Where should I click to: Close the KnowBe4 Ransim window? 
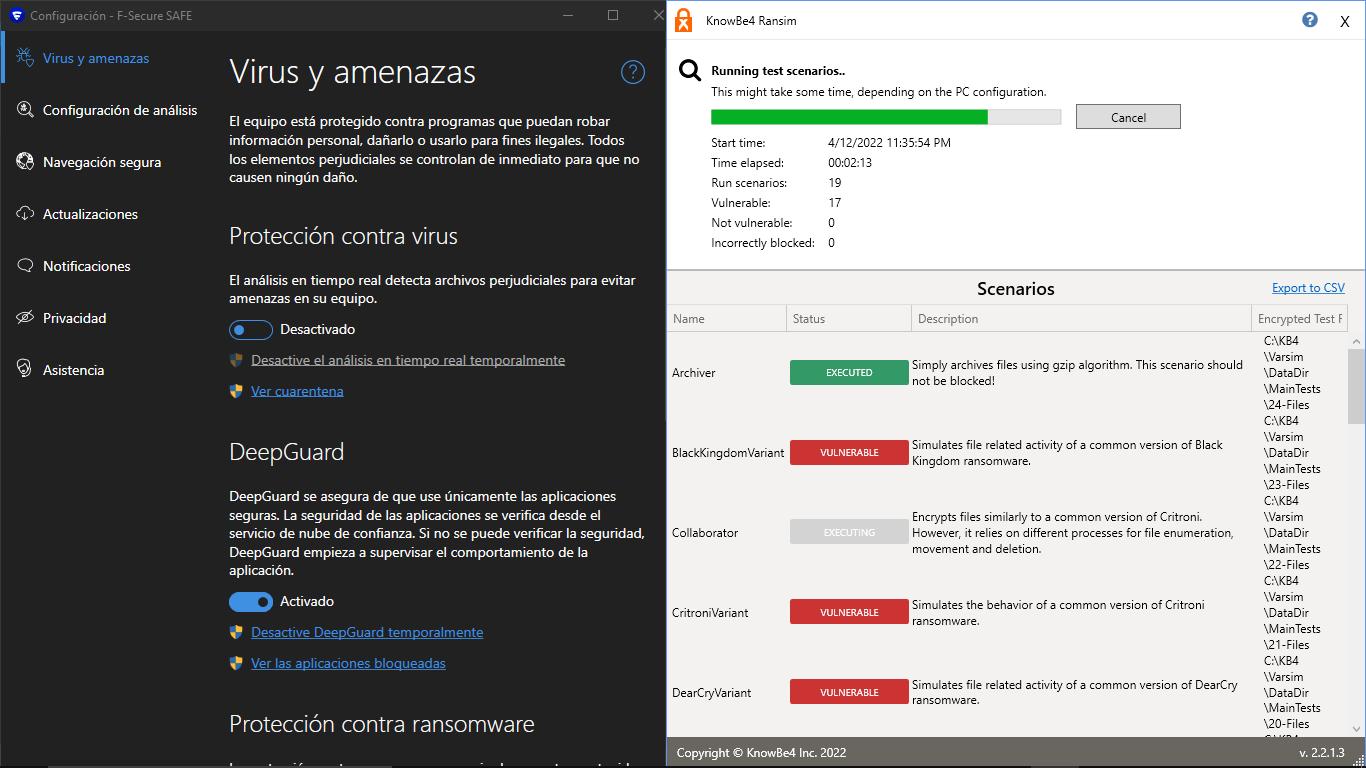[x=1345, y=21]
